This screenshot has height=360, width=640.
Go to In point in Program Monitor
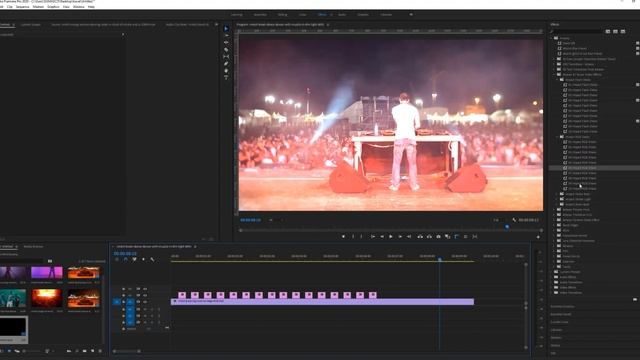coord(373,237)
